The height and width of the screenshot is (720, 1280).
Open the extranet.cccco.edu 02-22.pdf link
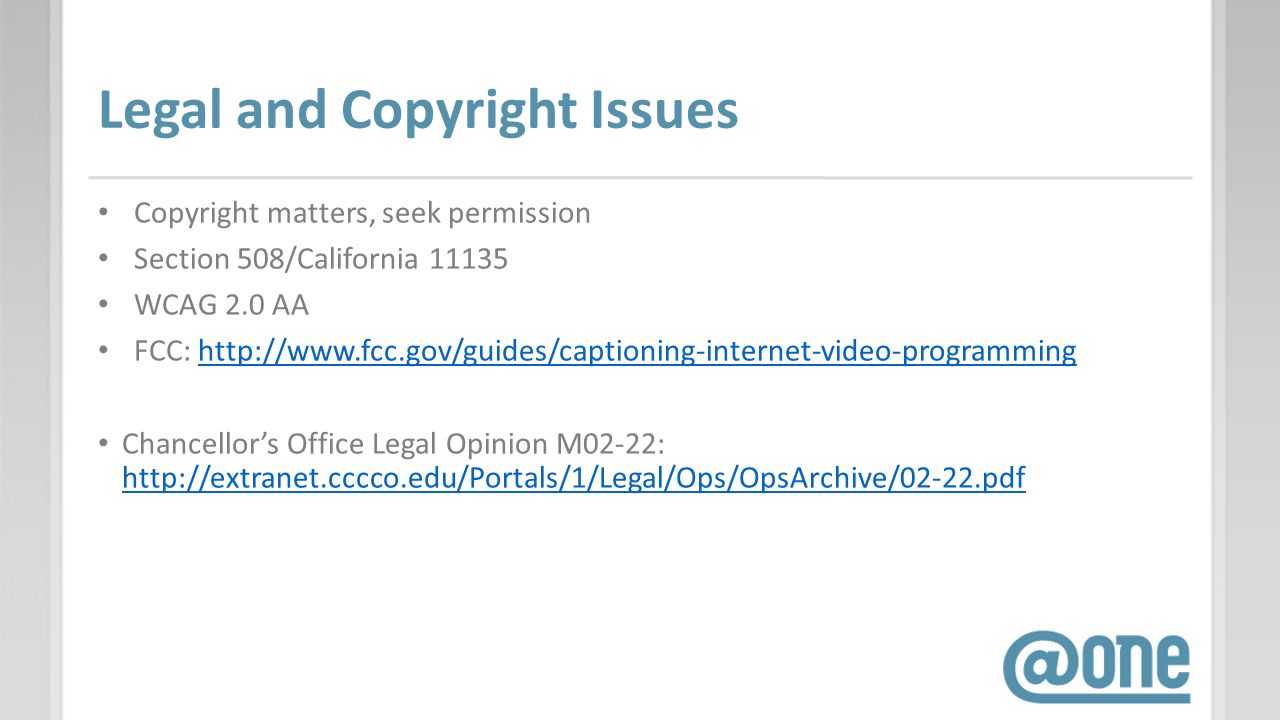point(573,478)
